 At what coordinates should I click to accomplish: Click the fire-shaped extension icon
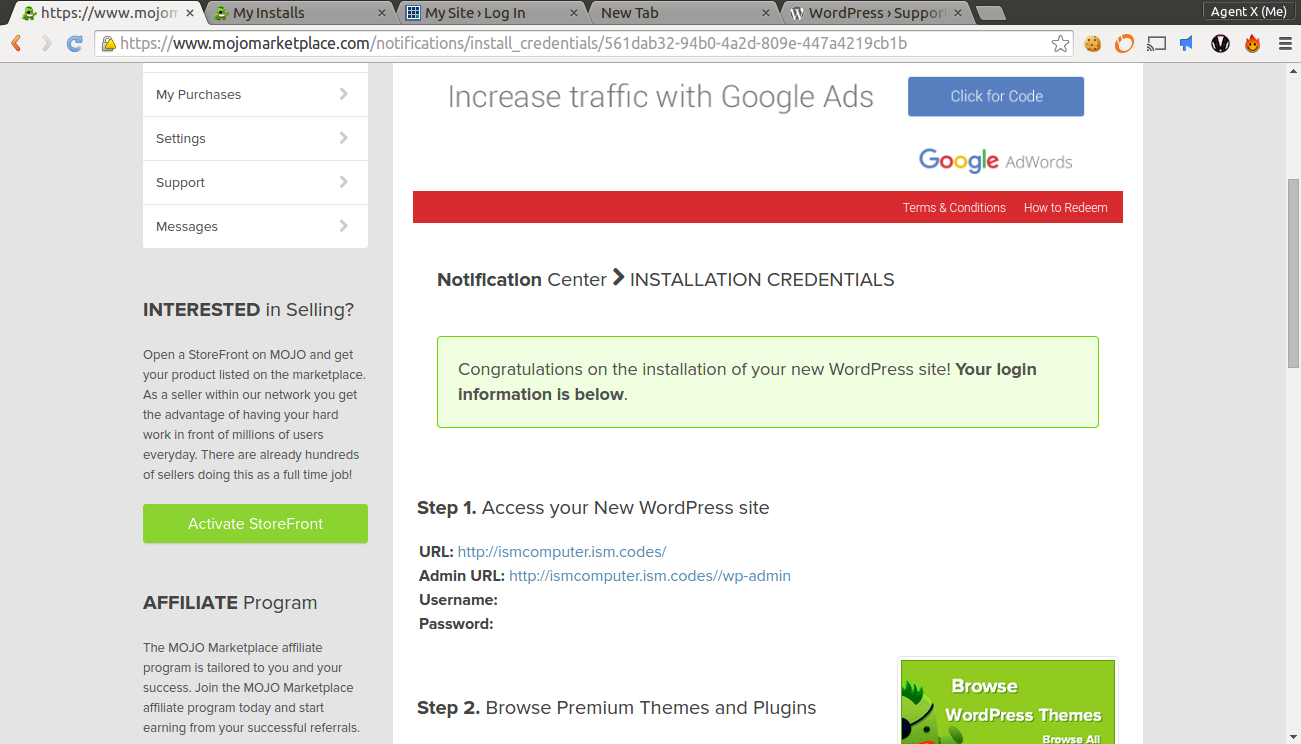point(1252,44)
